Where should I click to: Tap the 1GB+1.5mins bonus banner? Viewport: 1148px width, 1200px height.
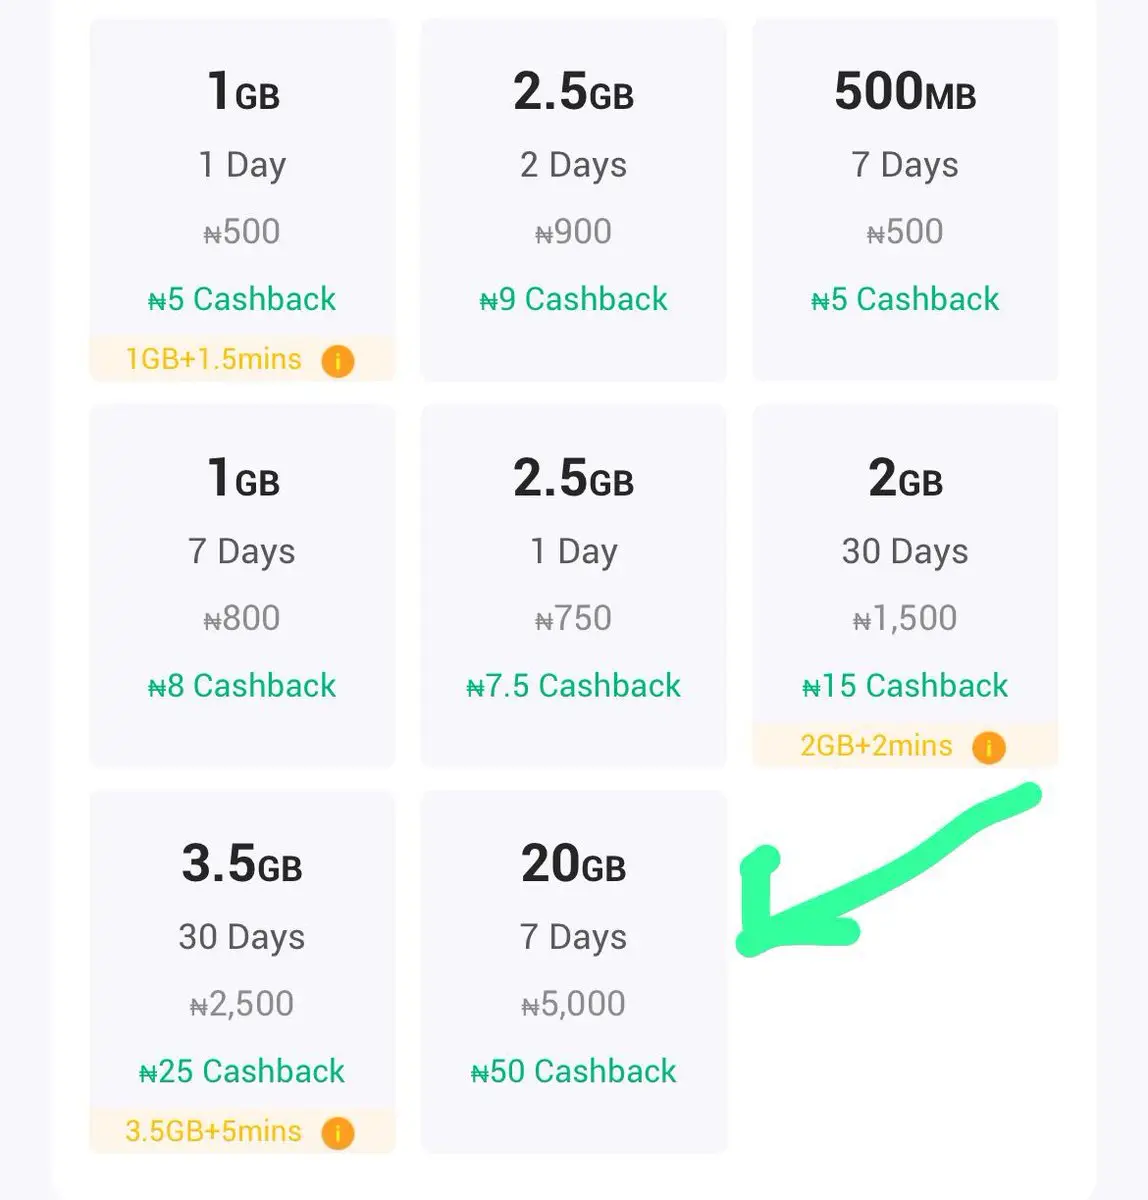[x=213, y=359]
